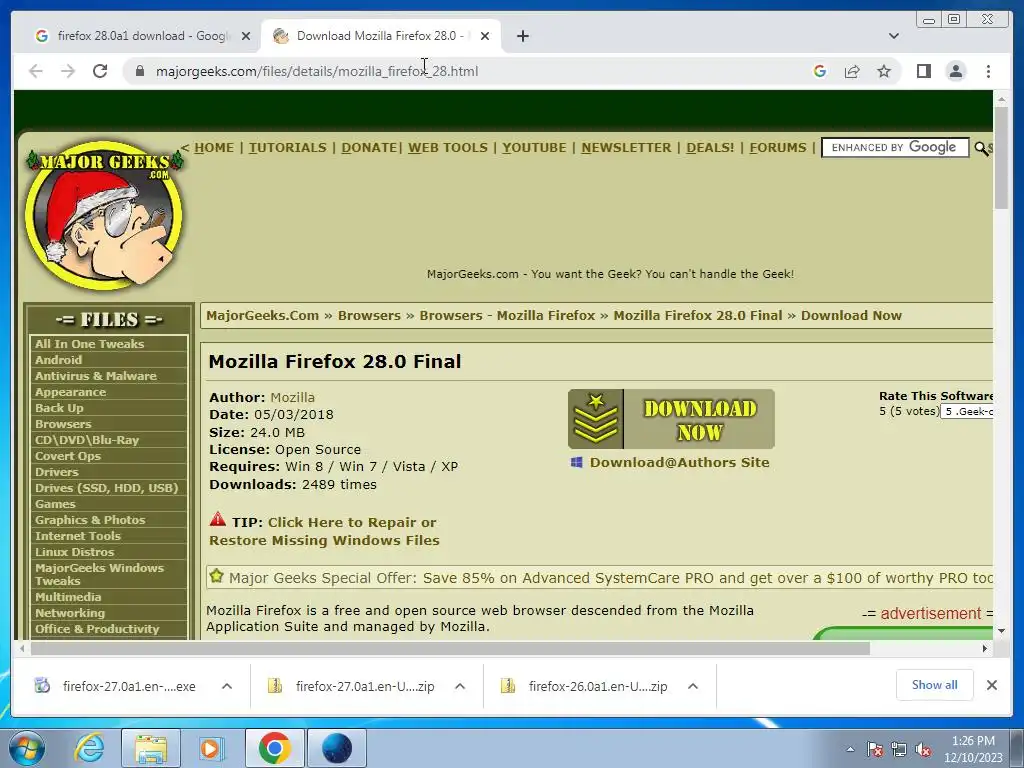Open the tab search dropdown arrow
The image size is (1024, 768).
tap(893, 36)
